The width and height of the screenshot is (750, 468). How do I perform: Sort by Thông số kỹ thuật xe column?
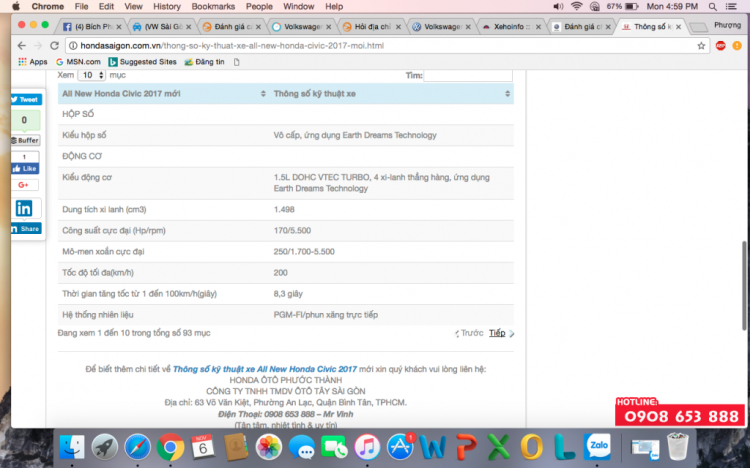coord(392,94)
